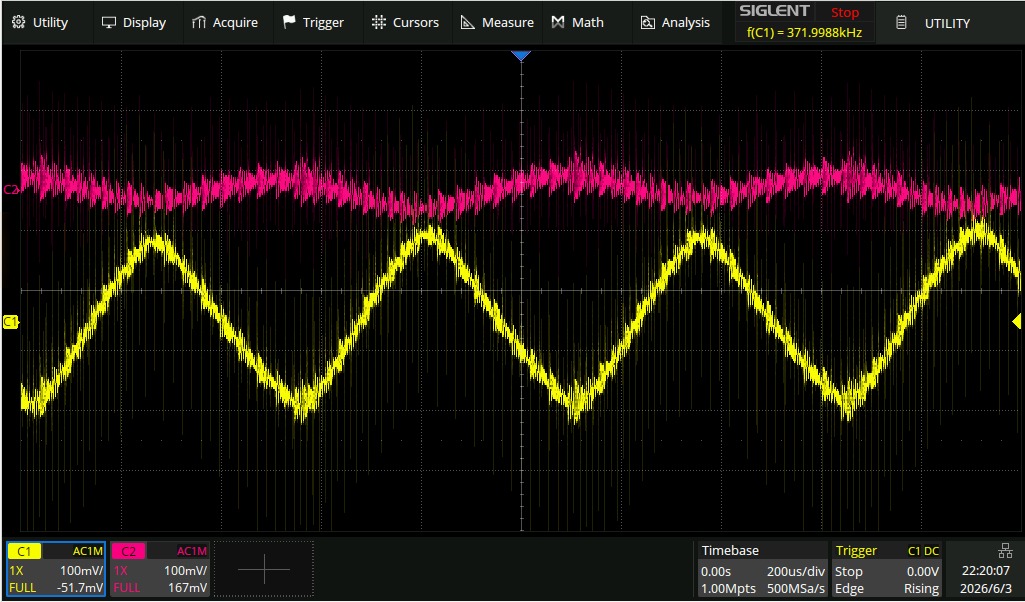Click the UTILITY side panel icon
The width and height of the screenshot is (1025, 602).
pyautogui.click(x=901, y=23)
